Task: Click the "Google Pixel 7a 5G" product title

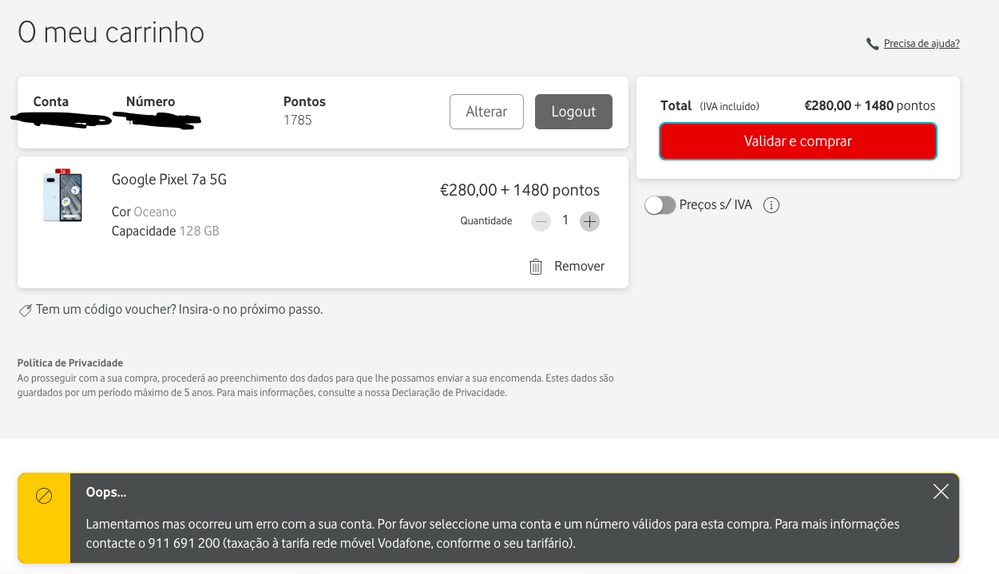Action: coord(169,180)
